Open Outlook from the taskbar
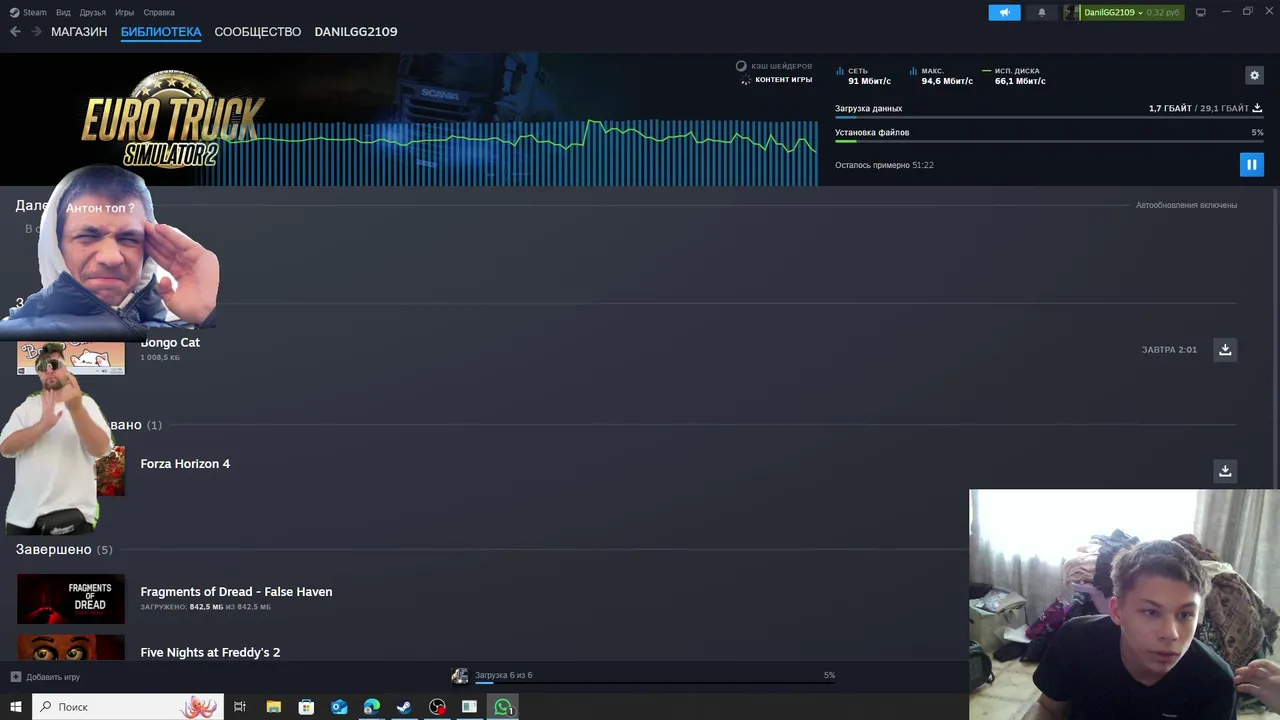Screen dimensions: 1280x720 [x=339, y=707]
